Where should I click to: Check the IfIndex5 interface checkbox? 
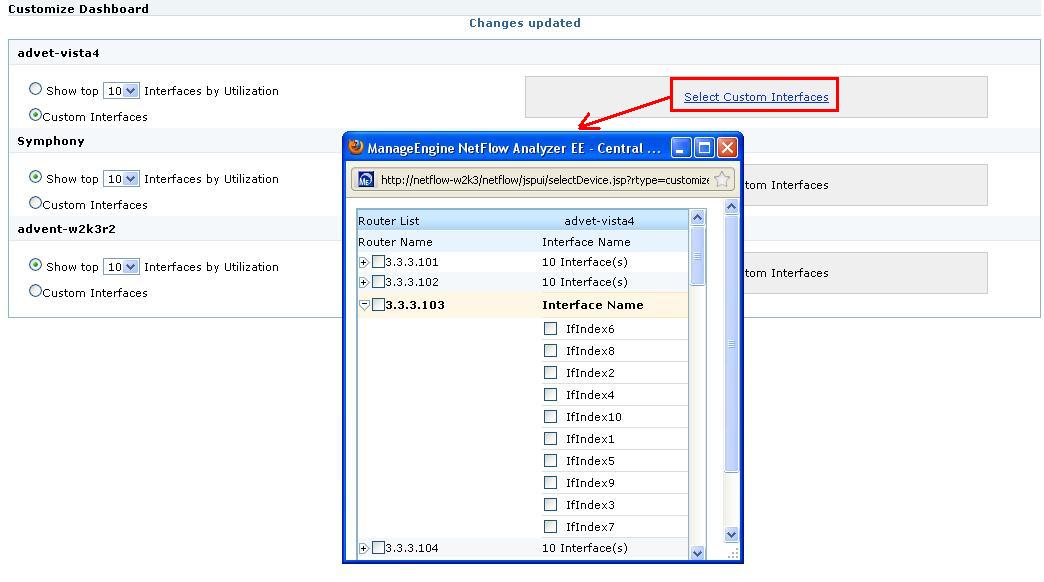pos(551,460)
